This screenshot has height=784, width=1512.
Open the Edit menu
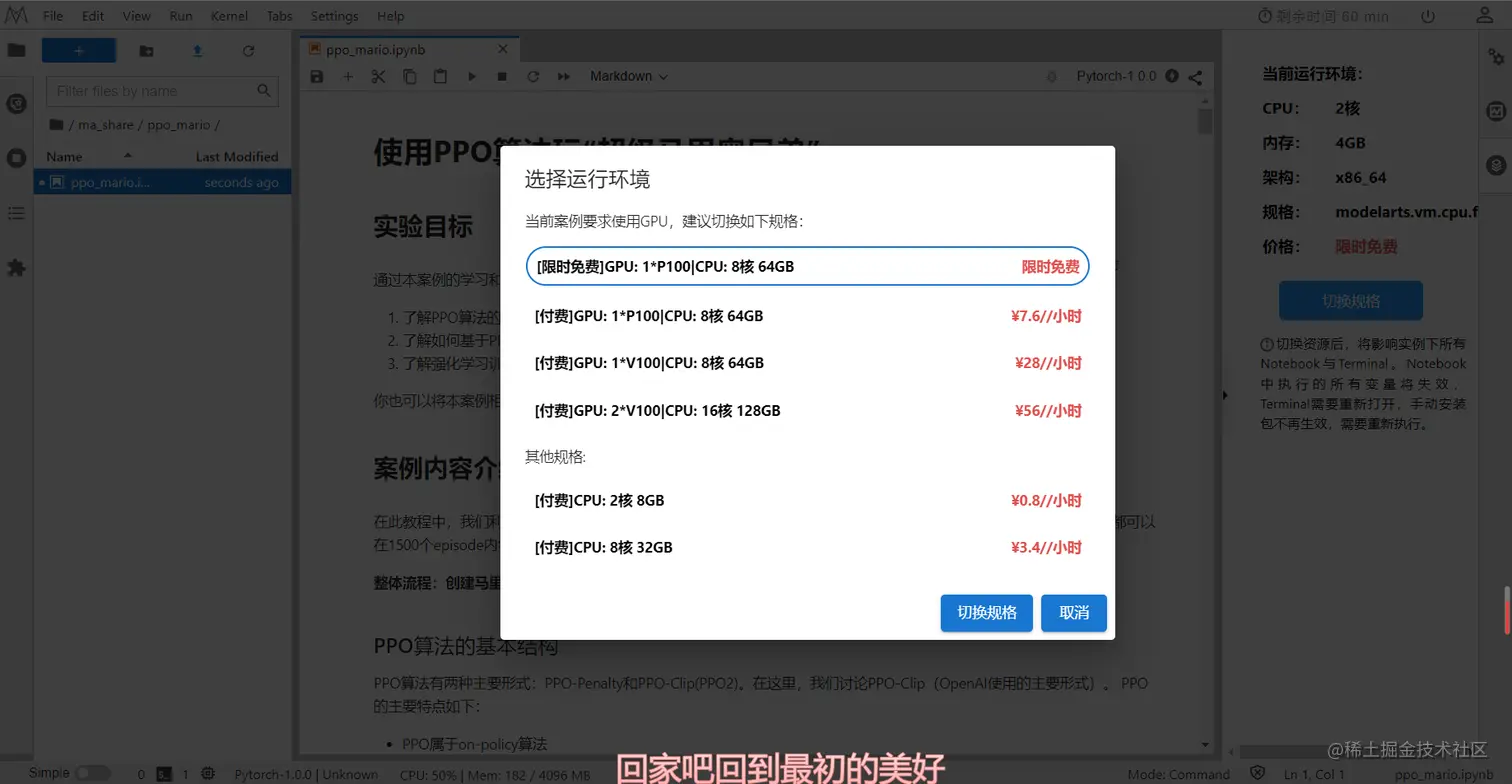point(93,16)
